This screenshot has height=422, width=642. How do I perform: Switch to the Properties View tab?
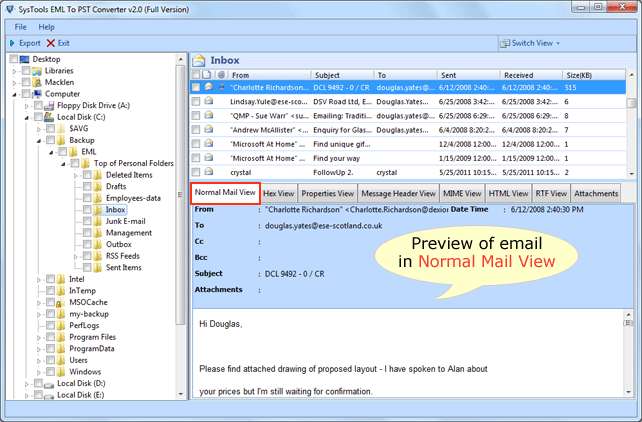328,193
